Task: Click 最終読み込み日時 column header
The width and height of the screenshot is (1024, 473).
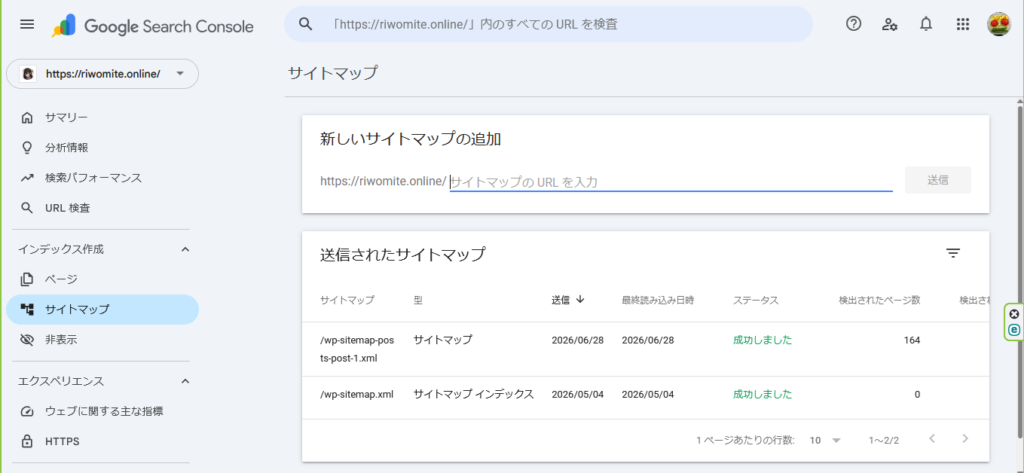Action: (x=658, y=300)
